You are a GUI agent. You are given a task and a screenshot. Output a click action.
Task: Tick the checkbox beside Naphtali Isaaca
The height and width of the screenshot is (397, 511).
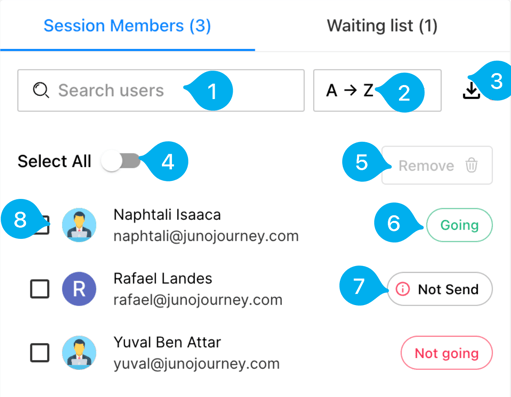(x=42, y=225)
